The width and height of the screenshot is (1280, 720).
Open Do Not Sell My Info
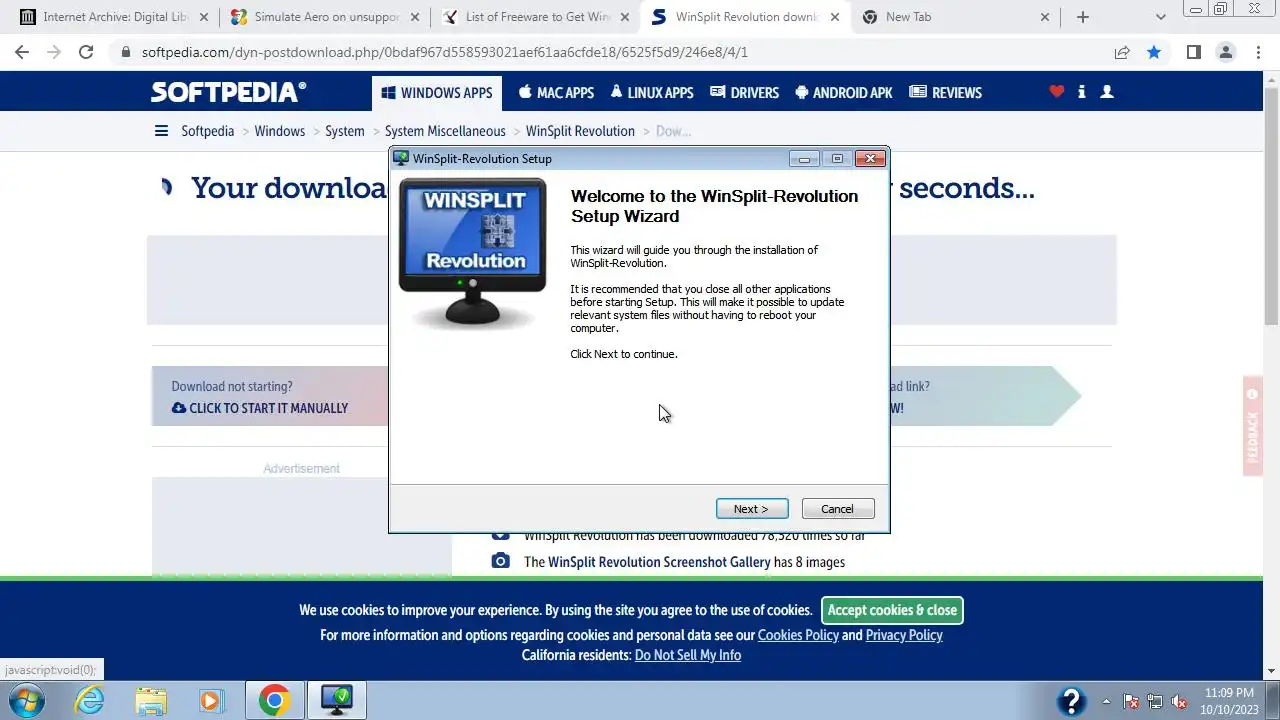pos(688,655)
